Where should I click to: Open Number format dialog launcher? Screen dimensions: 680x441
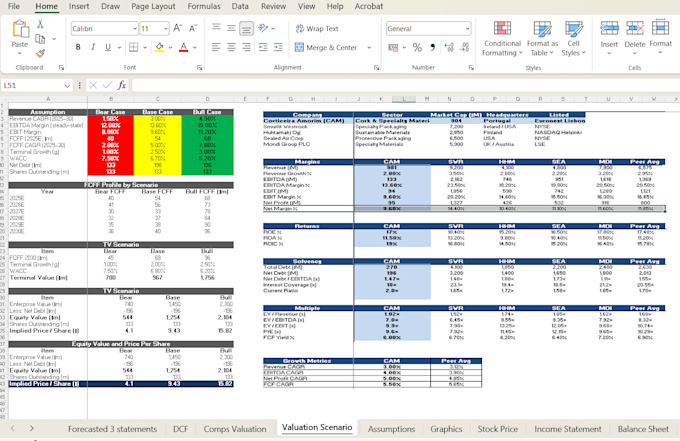pos(471,68)
